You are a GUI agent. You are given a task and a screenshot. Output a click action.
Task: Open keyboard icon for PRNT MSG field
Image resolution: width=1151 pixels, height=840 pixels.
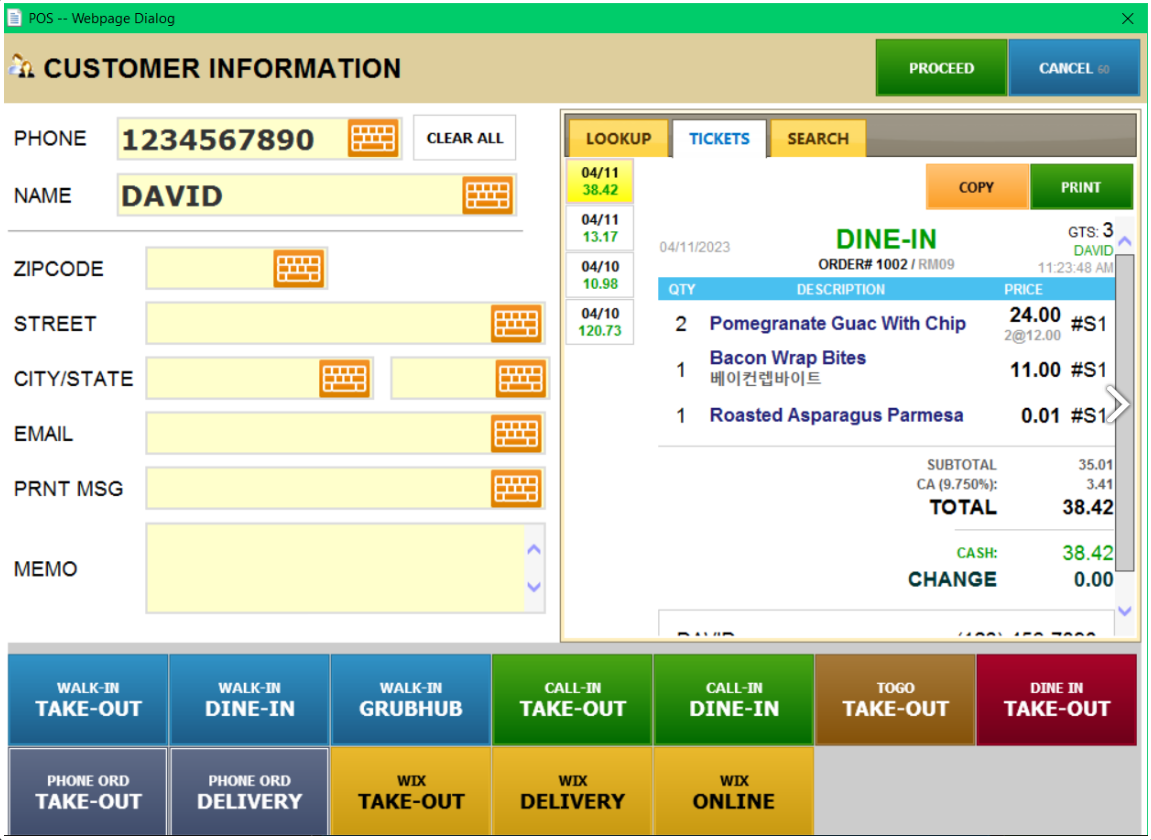tap(516, 489)
